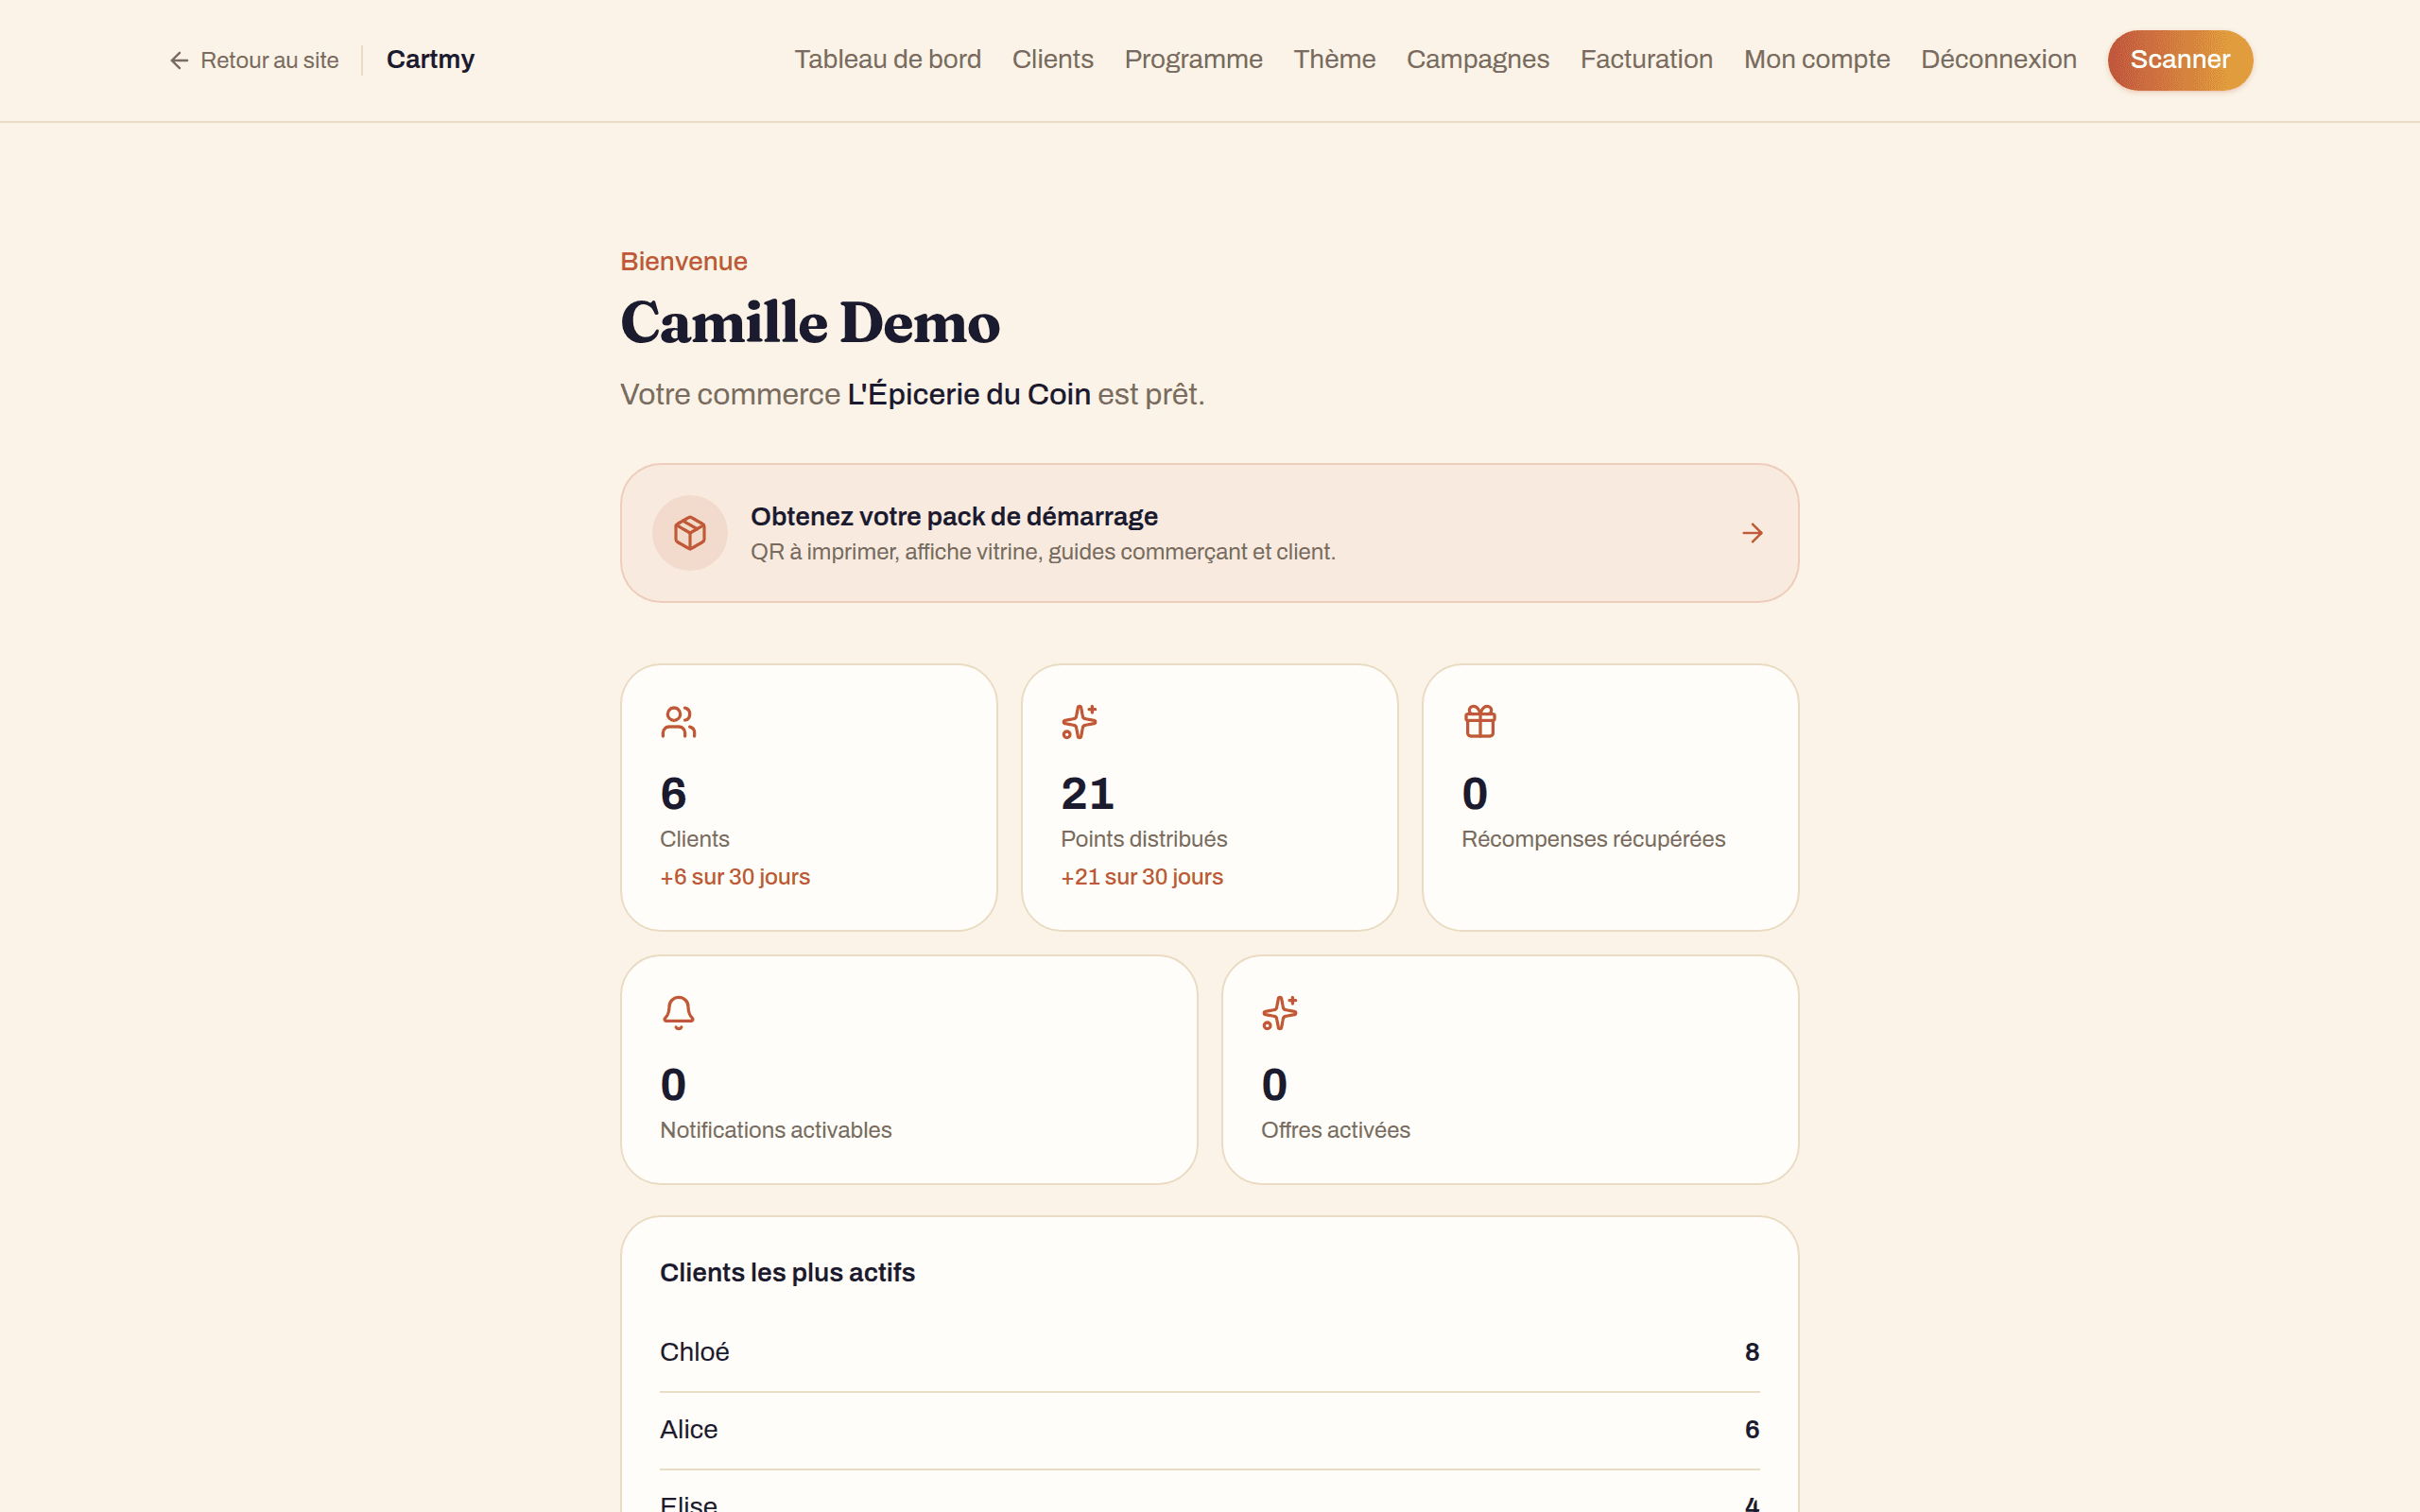Click the Offres activées label
Image resolution: width=2420 pixels, height=1512 pixels.
click(x=1335, y=1130)
